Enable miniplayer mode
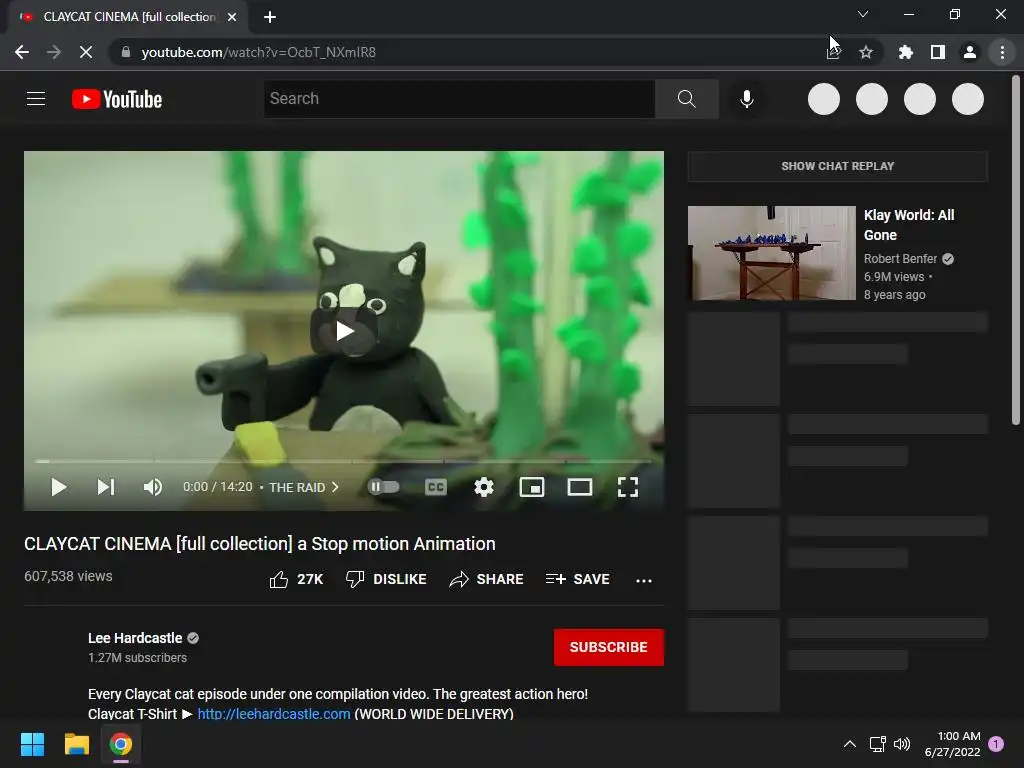 (x=532, y=487)
